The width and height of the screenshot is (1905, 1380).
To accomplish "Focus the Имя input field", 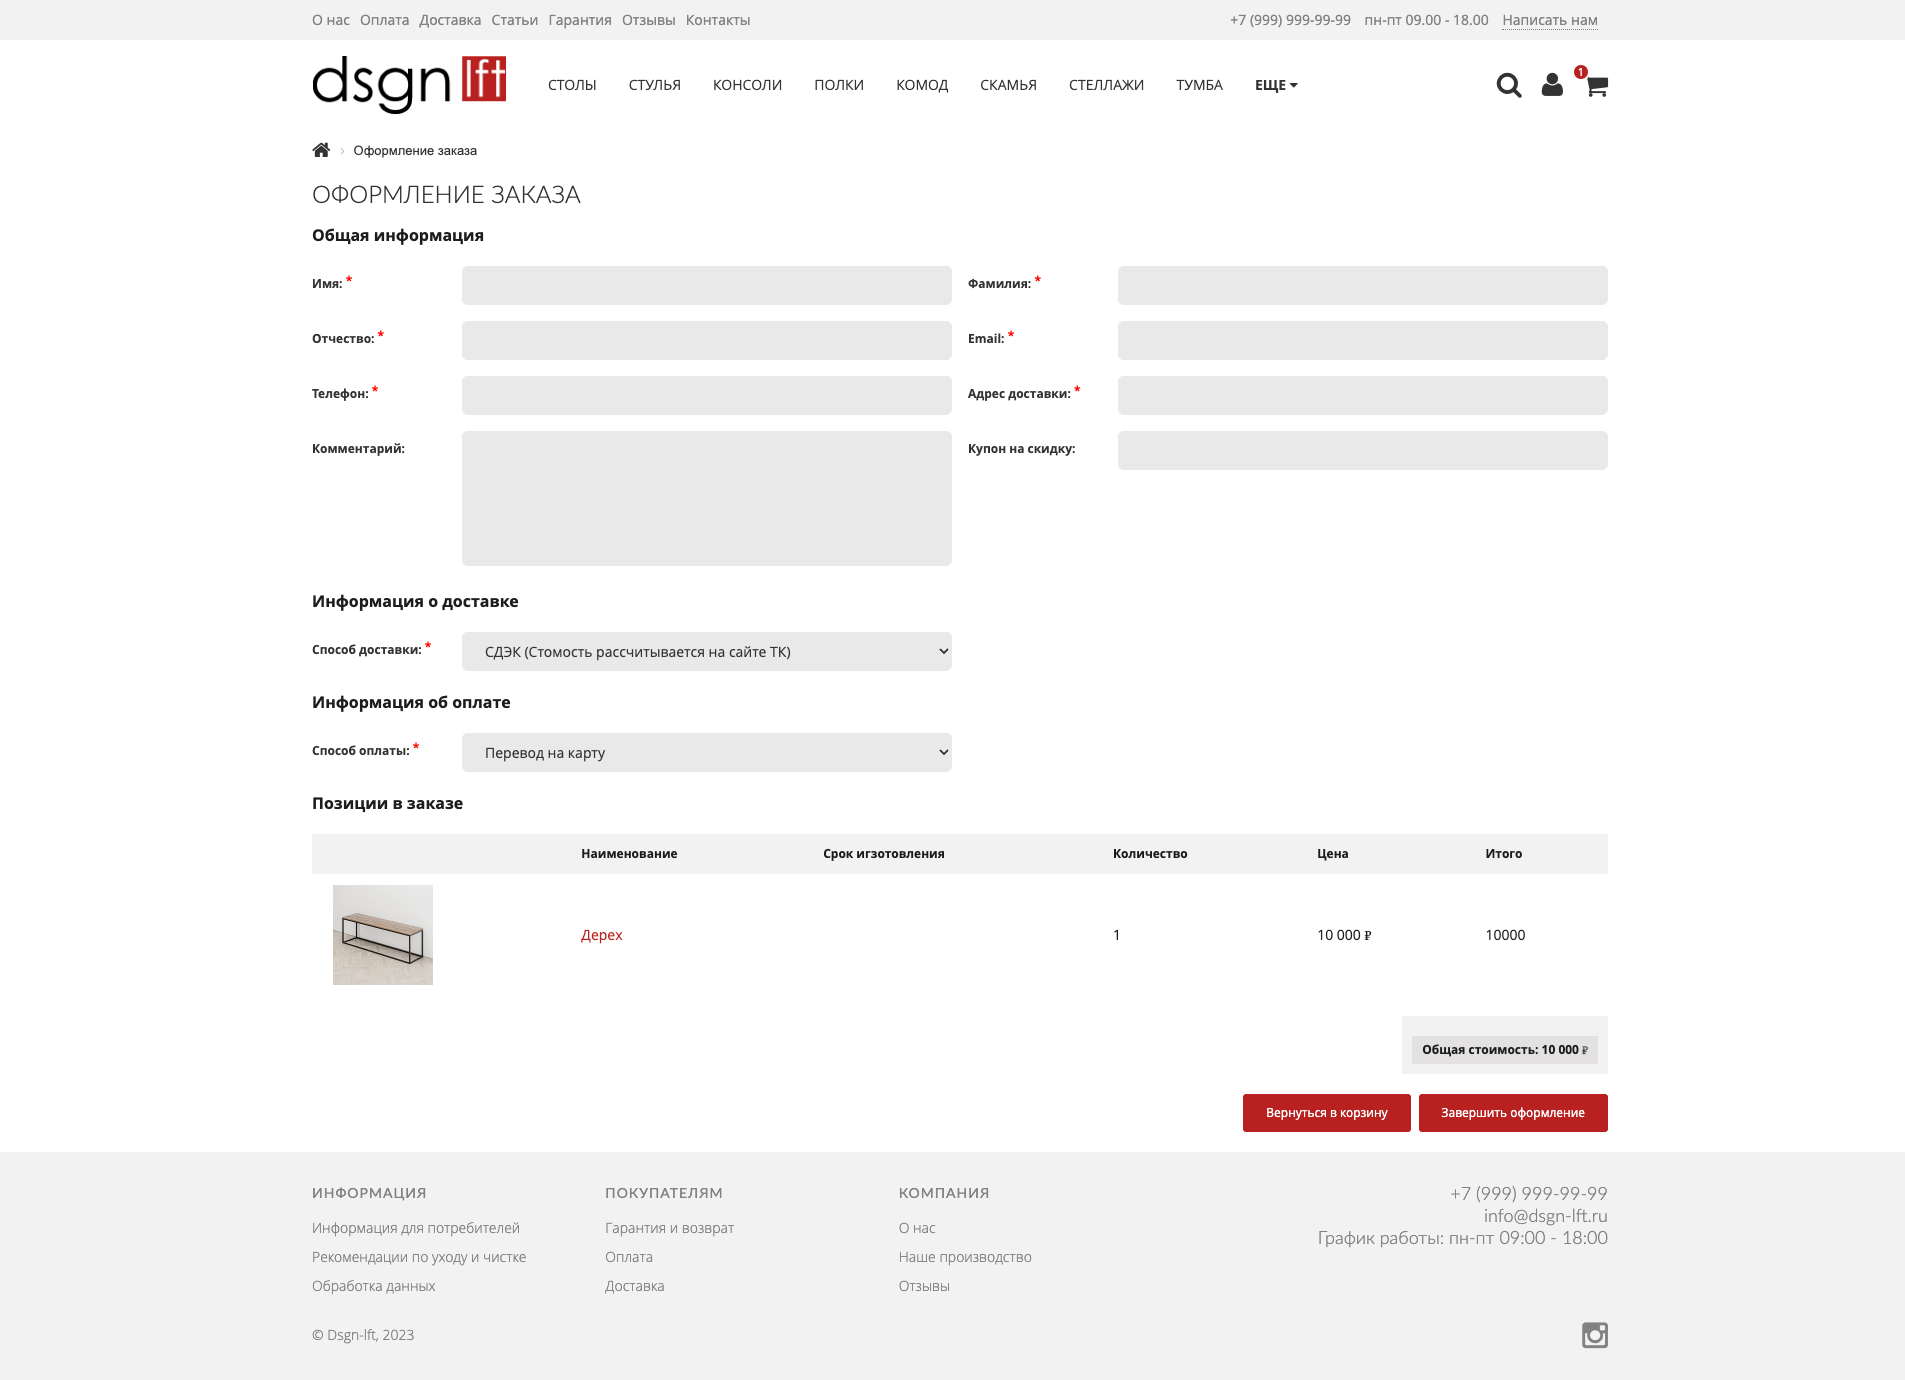I will [706, 286].
